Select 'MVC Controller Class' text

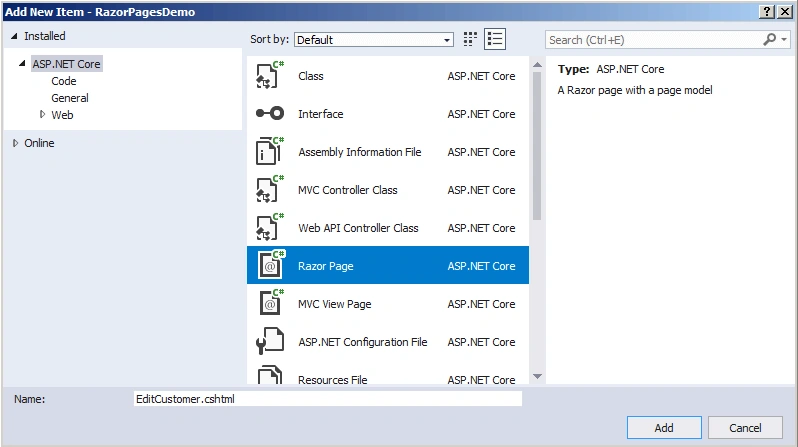[348, 190]
